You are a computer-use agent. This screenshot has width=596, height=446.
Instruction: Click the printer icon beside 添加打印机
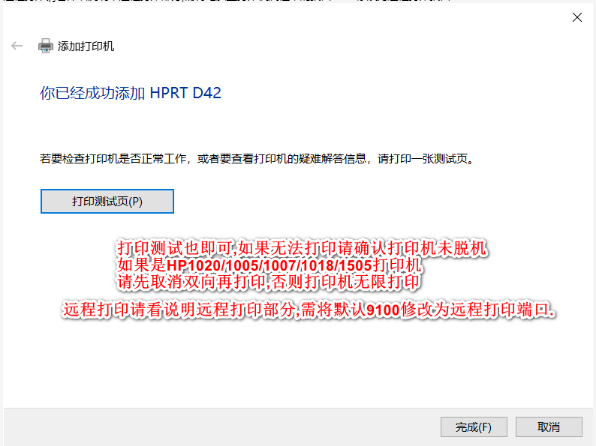click(45, 46)
